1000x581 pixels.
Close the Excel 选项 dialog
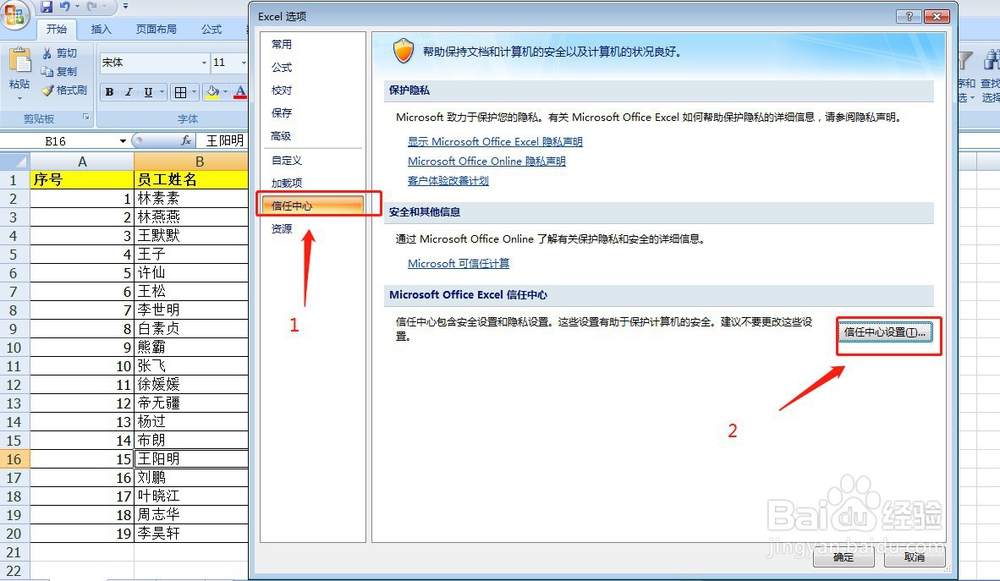click(x=937, y=17)
